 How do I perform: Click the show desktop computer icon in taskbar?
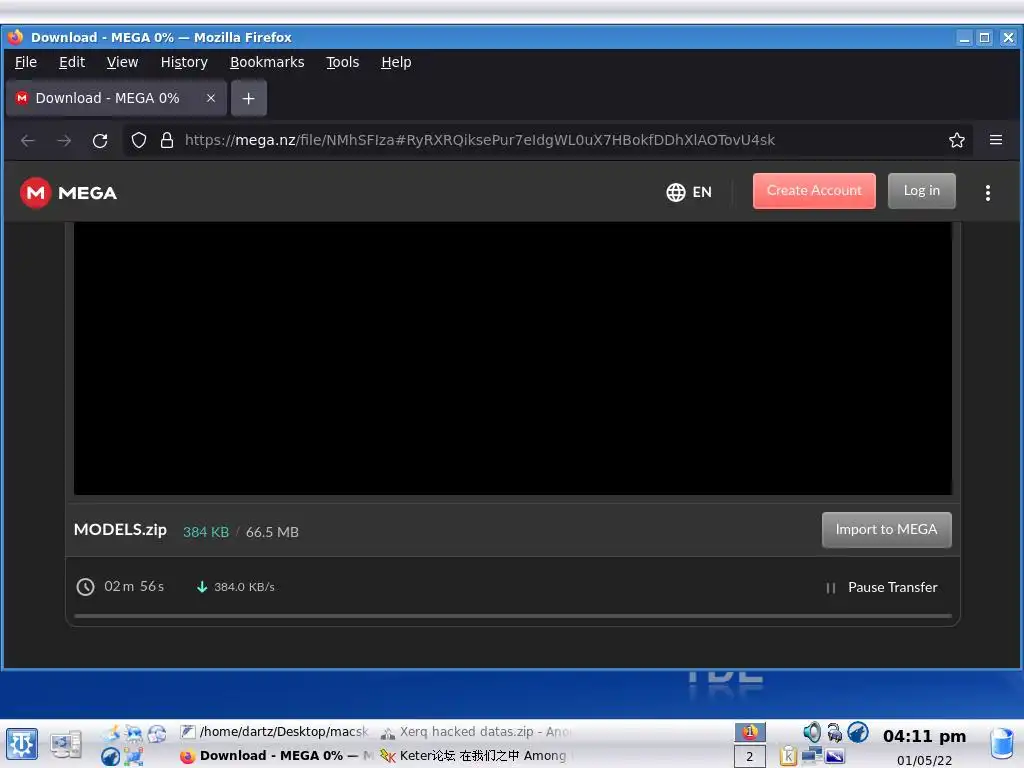67,744
